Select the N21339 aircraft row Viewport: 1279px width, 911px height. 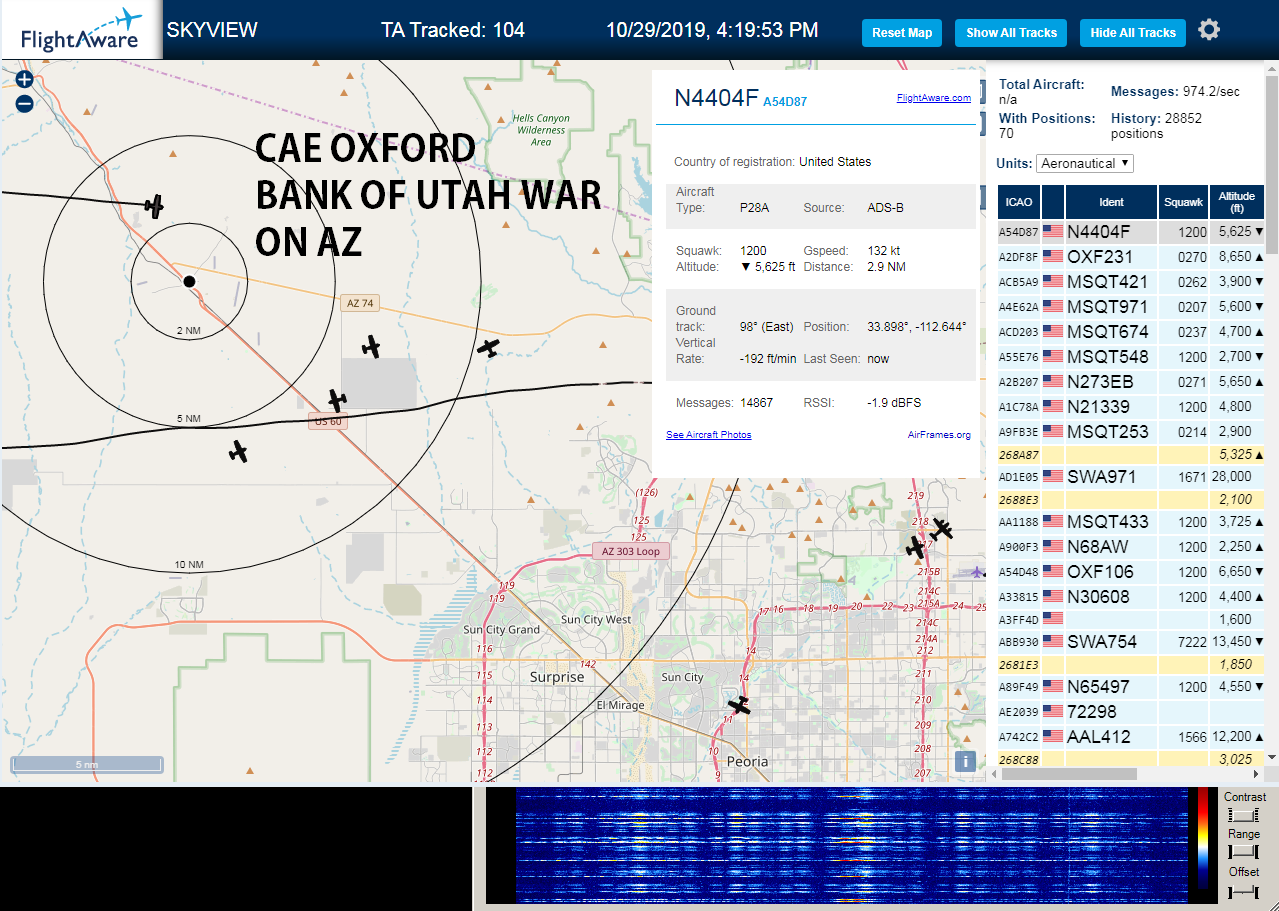(x=1131, y=406)
